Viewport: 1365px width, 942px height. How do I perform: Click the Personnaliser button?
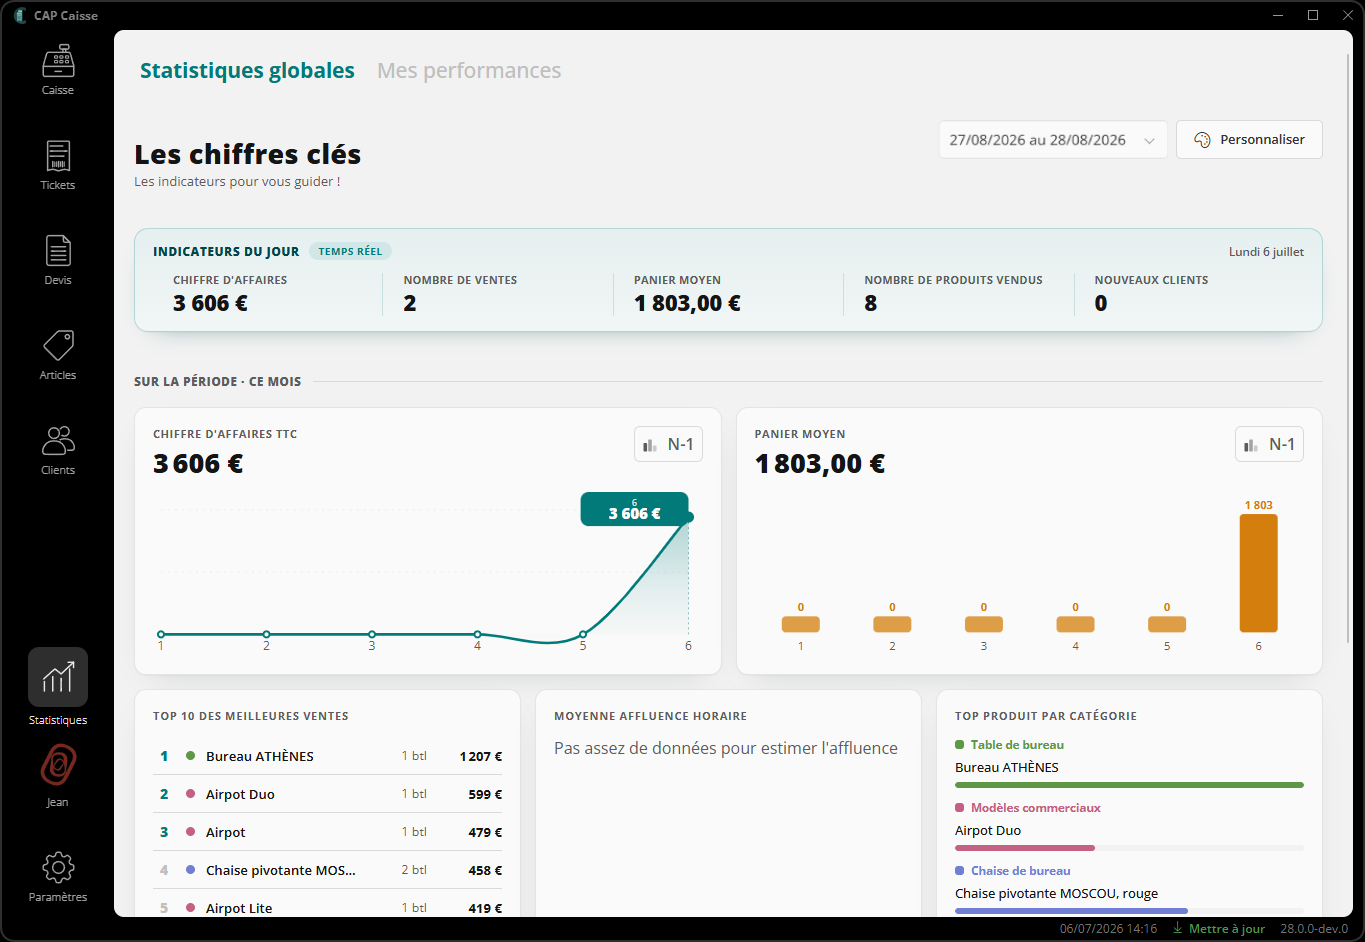[1249, 140]
